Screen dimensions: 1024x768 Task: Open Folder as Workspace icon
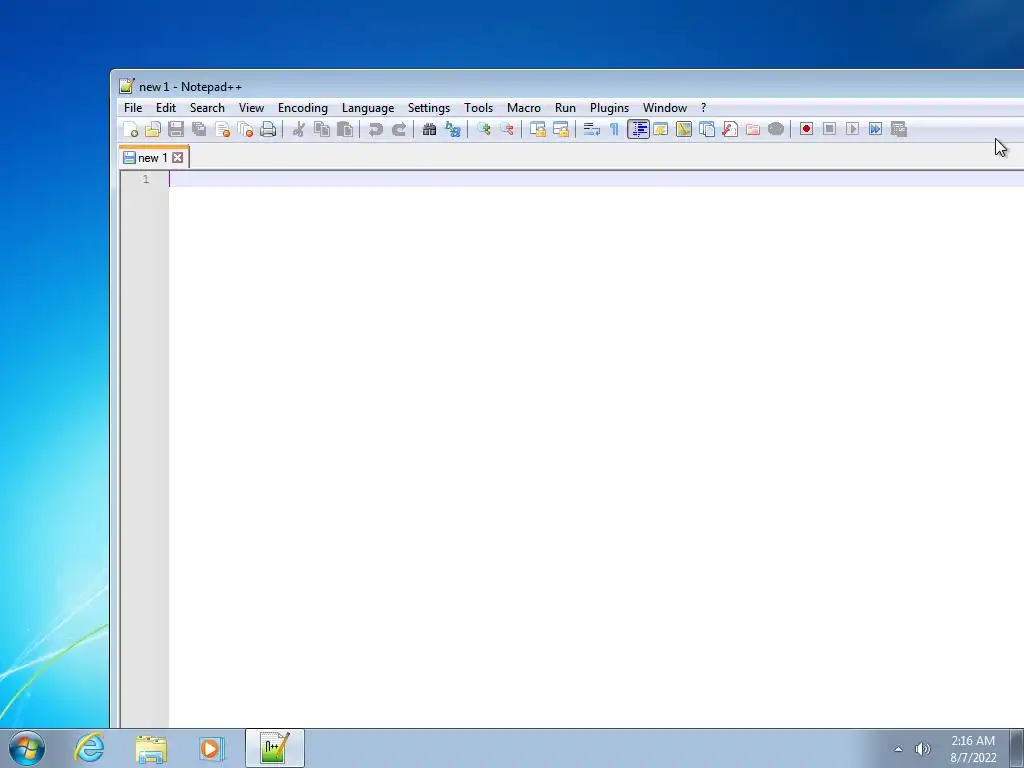tap(752, 129)
